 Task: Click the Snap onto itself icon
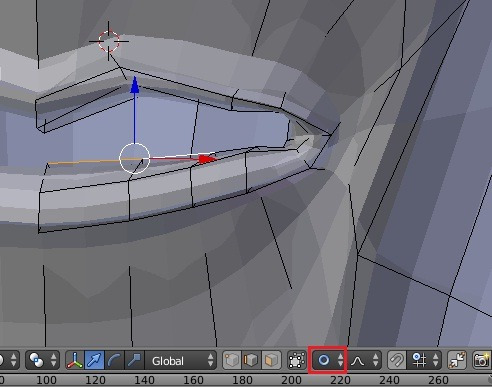coord(457,360)
